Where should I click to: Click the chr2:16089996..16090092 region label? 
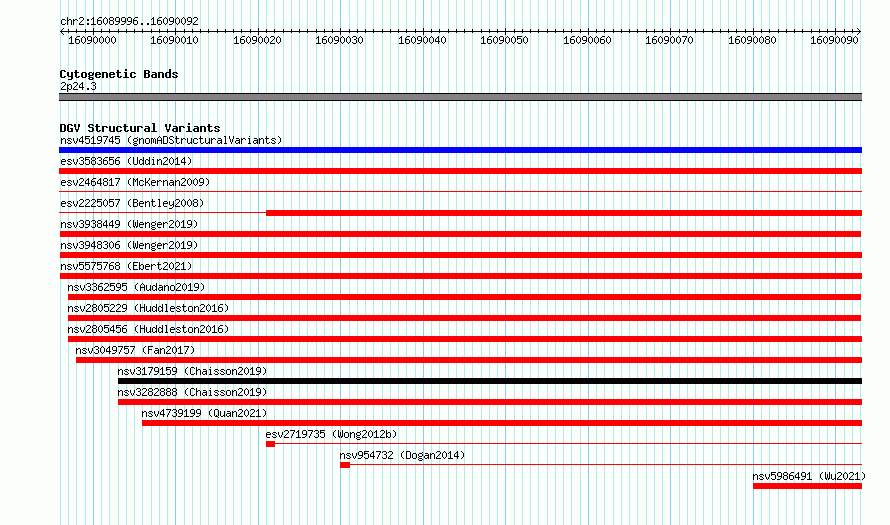click(129, 22)
